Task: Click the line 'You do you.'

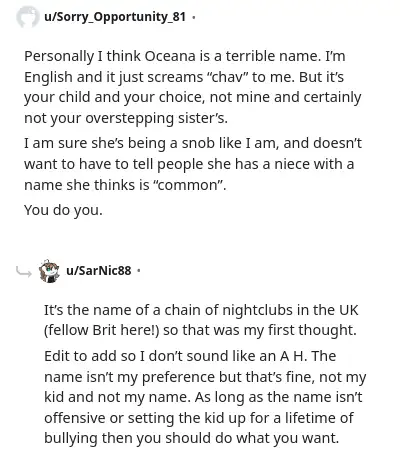Action: (63, 210)
